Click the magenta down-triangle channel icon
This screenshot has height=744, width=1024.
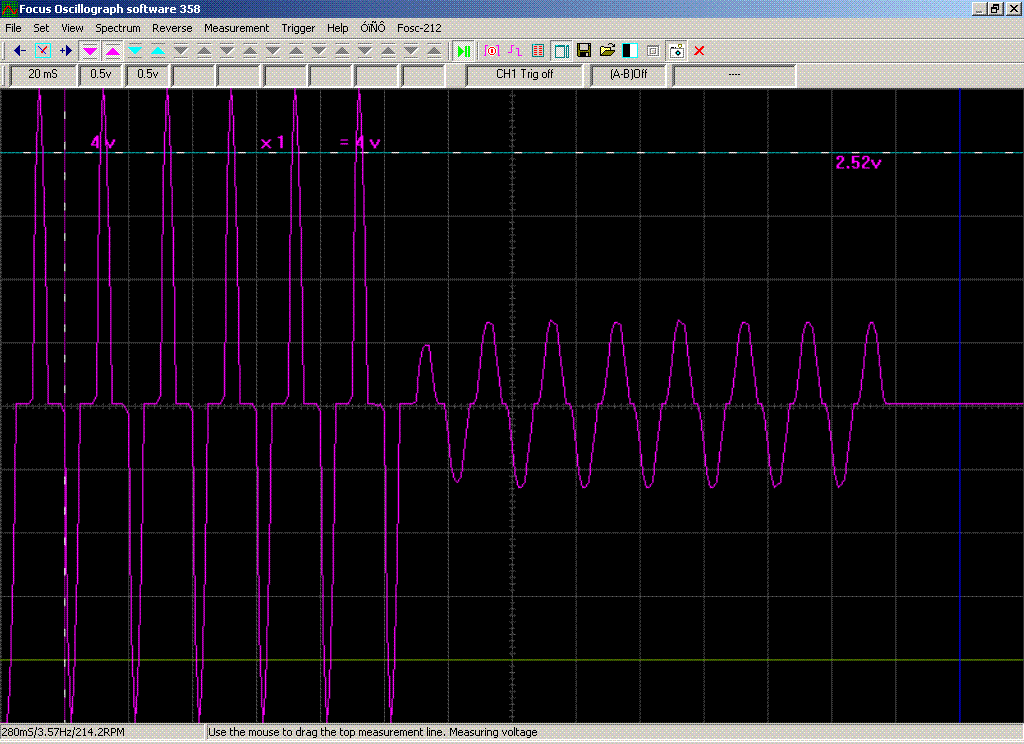pyautogui.click(x=89, y=50)
